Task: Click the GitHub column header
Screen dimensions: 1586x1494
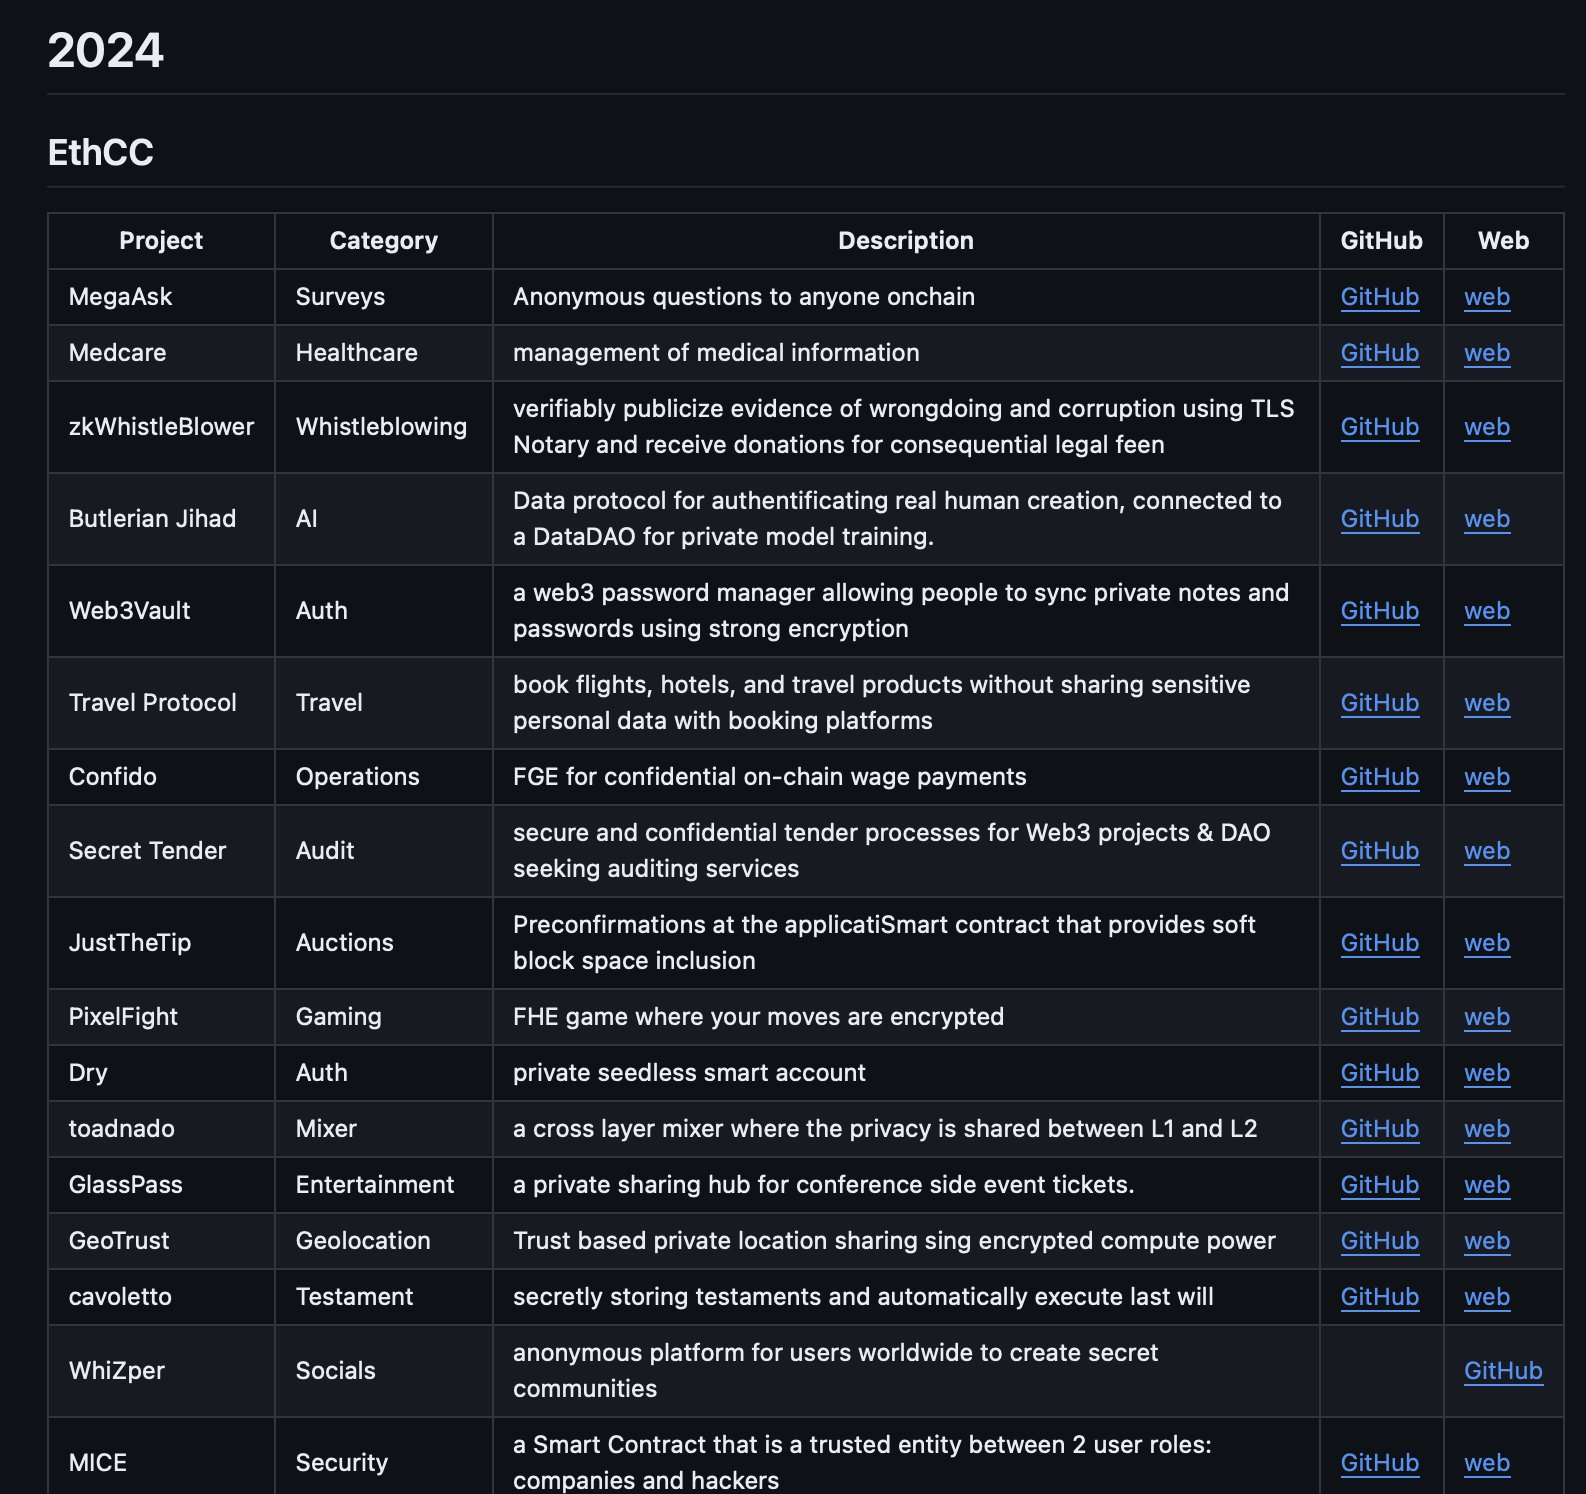Action: (1381, 241)
